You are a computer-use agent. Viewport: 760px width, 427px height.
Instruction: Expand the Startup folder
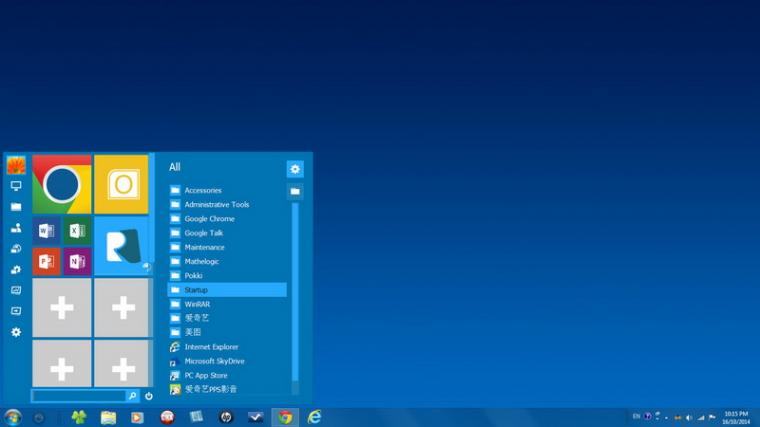(x=196, y=290)
